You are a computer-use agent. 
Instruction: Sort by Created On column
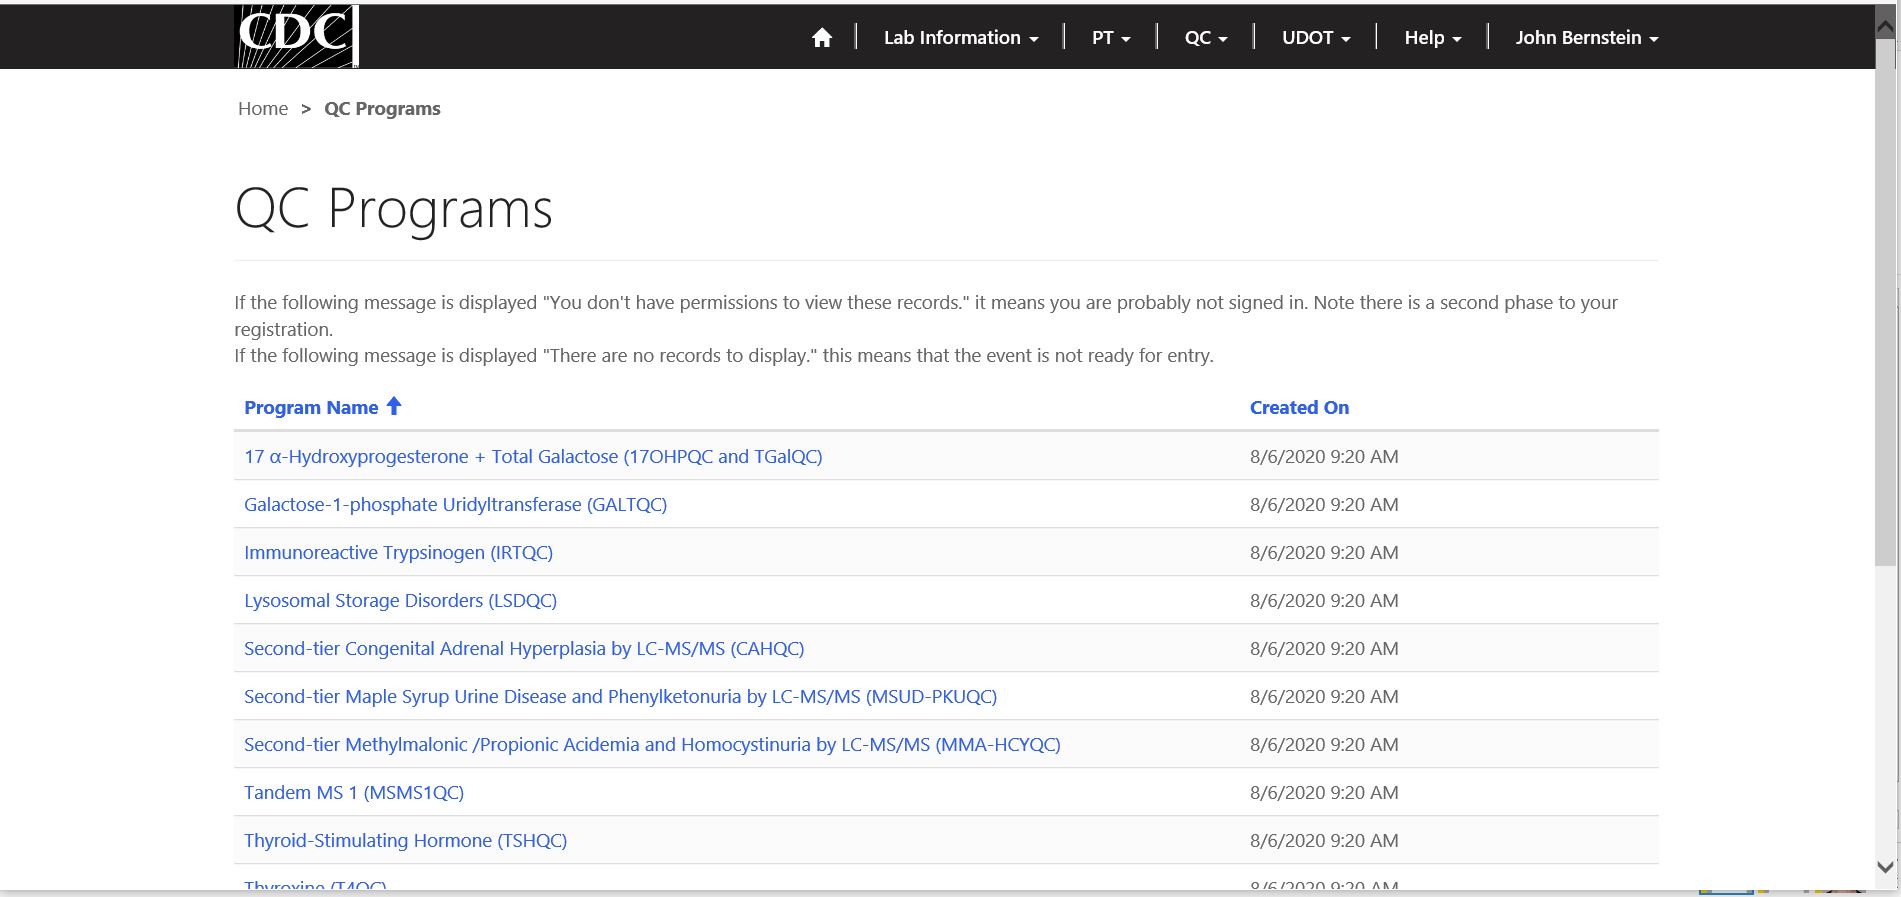click(1298, 408)
